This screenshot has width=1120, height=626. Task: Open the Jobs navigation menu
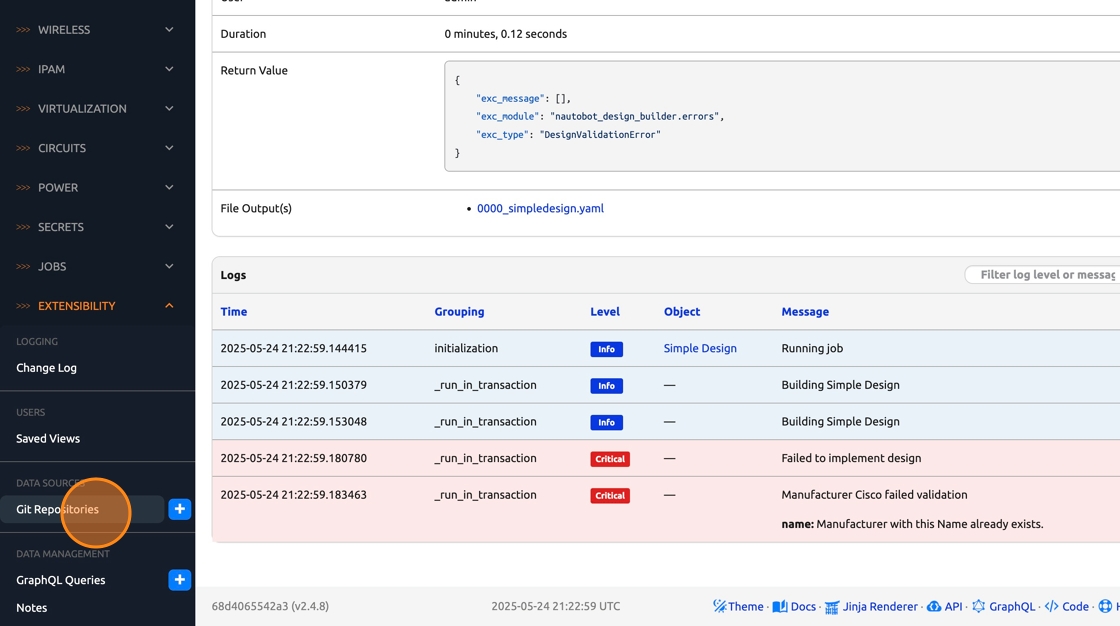52,266
